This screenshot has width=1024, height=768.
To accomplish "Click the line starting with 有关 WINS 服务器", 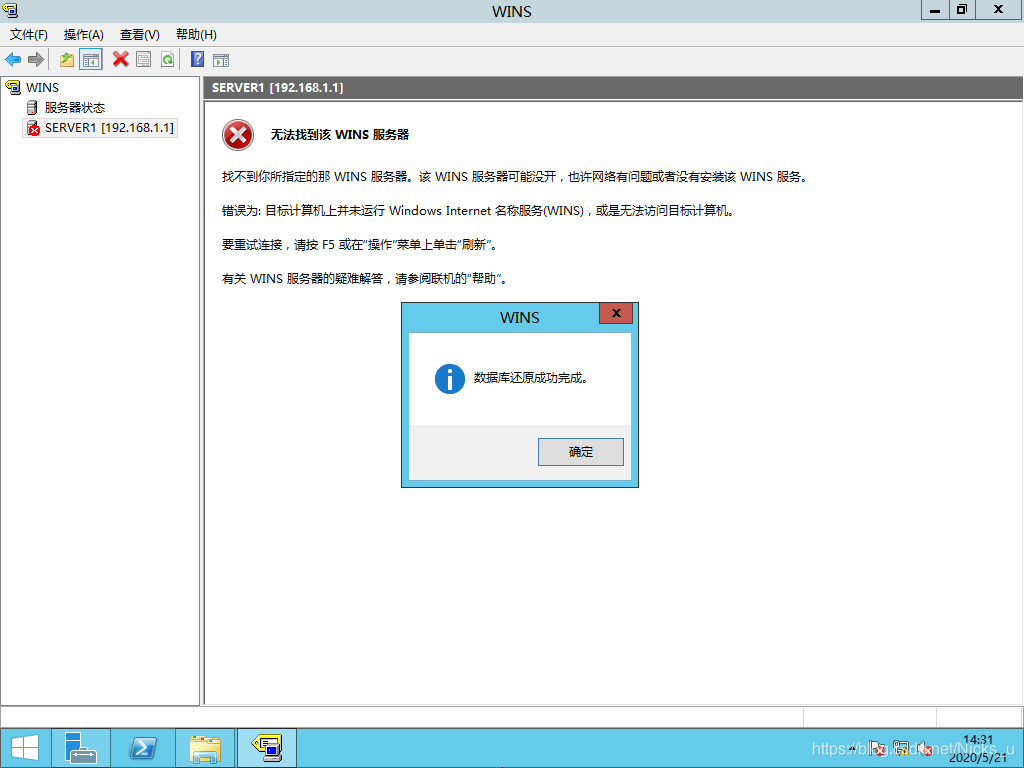I will coord(365,279).
